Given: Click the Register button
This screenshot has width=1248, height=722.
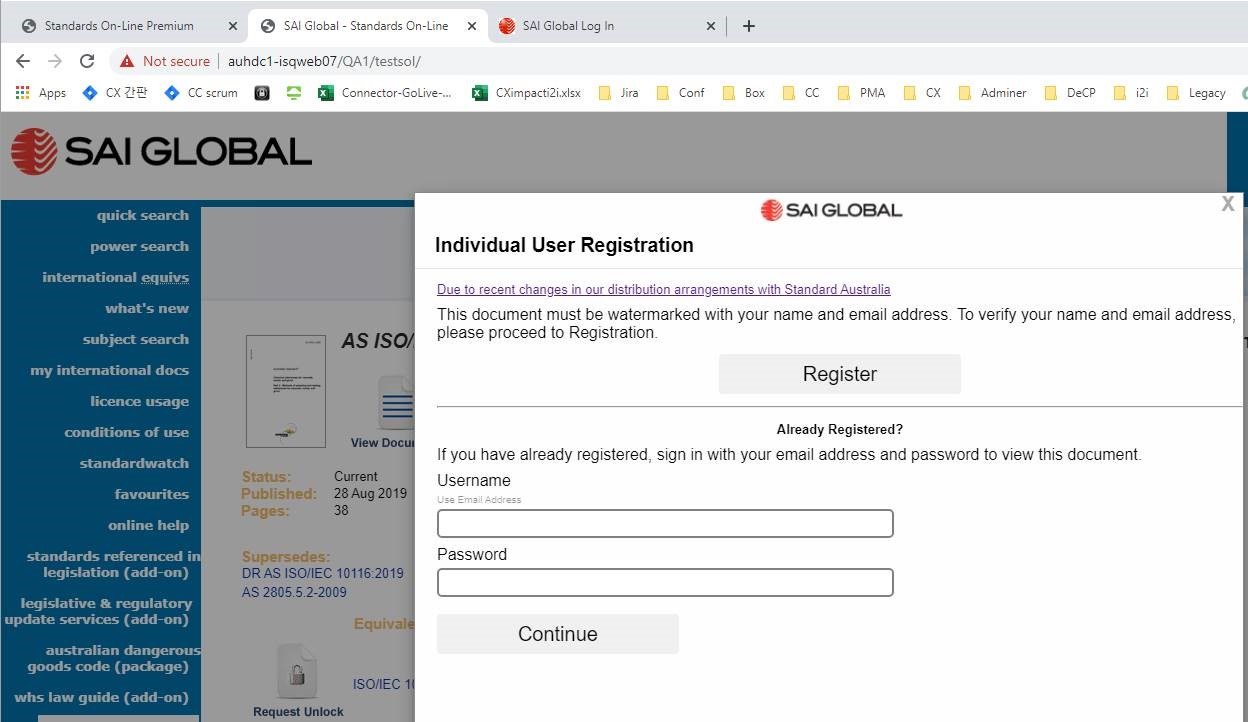Looking at the screenshot, I should point(840,374).
